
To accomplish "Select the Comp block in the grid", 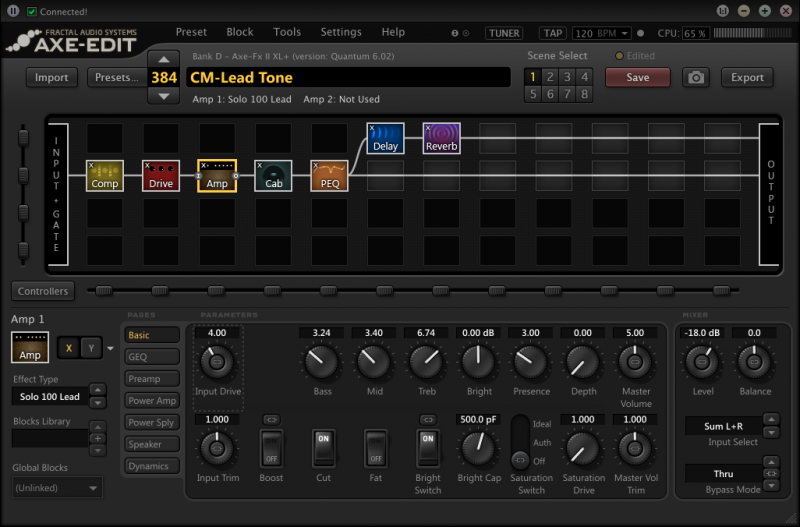I will pyautogui.click(x=104, y=175).
